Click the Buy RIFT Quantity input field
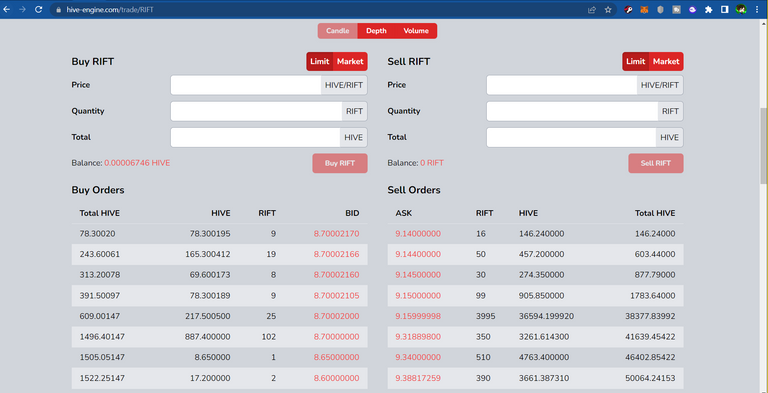 (256, 111)
